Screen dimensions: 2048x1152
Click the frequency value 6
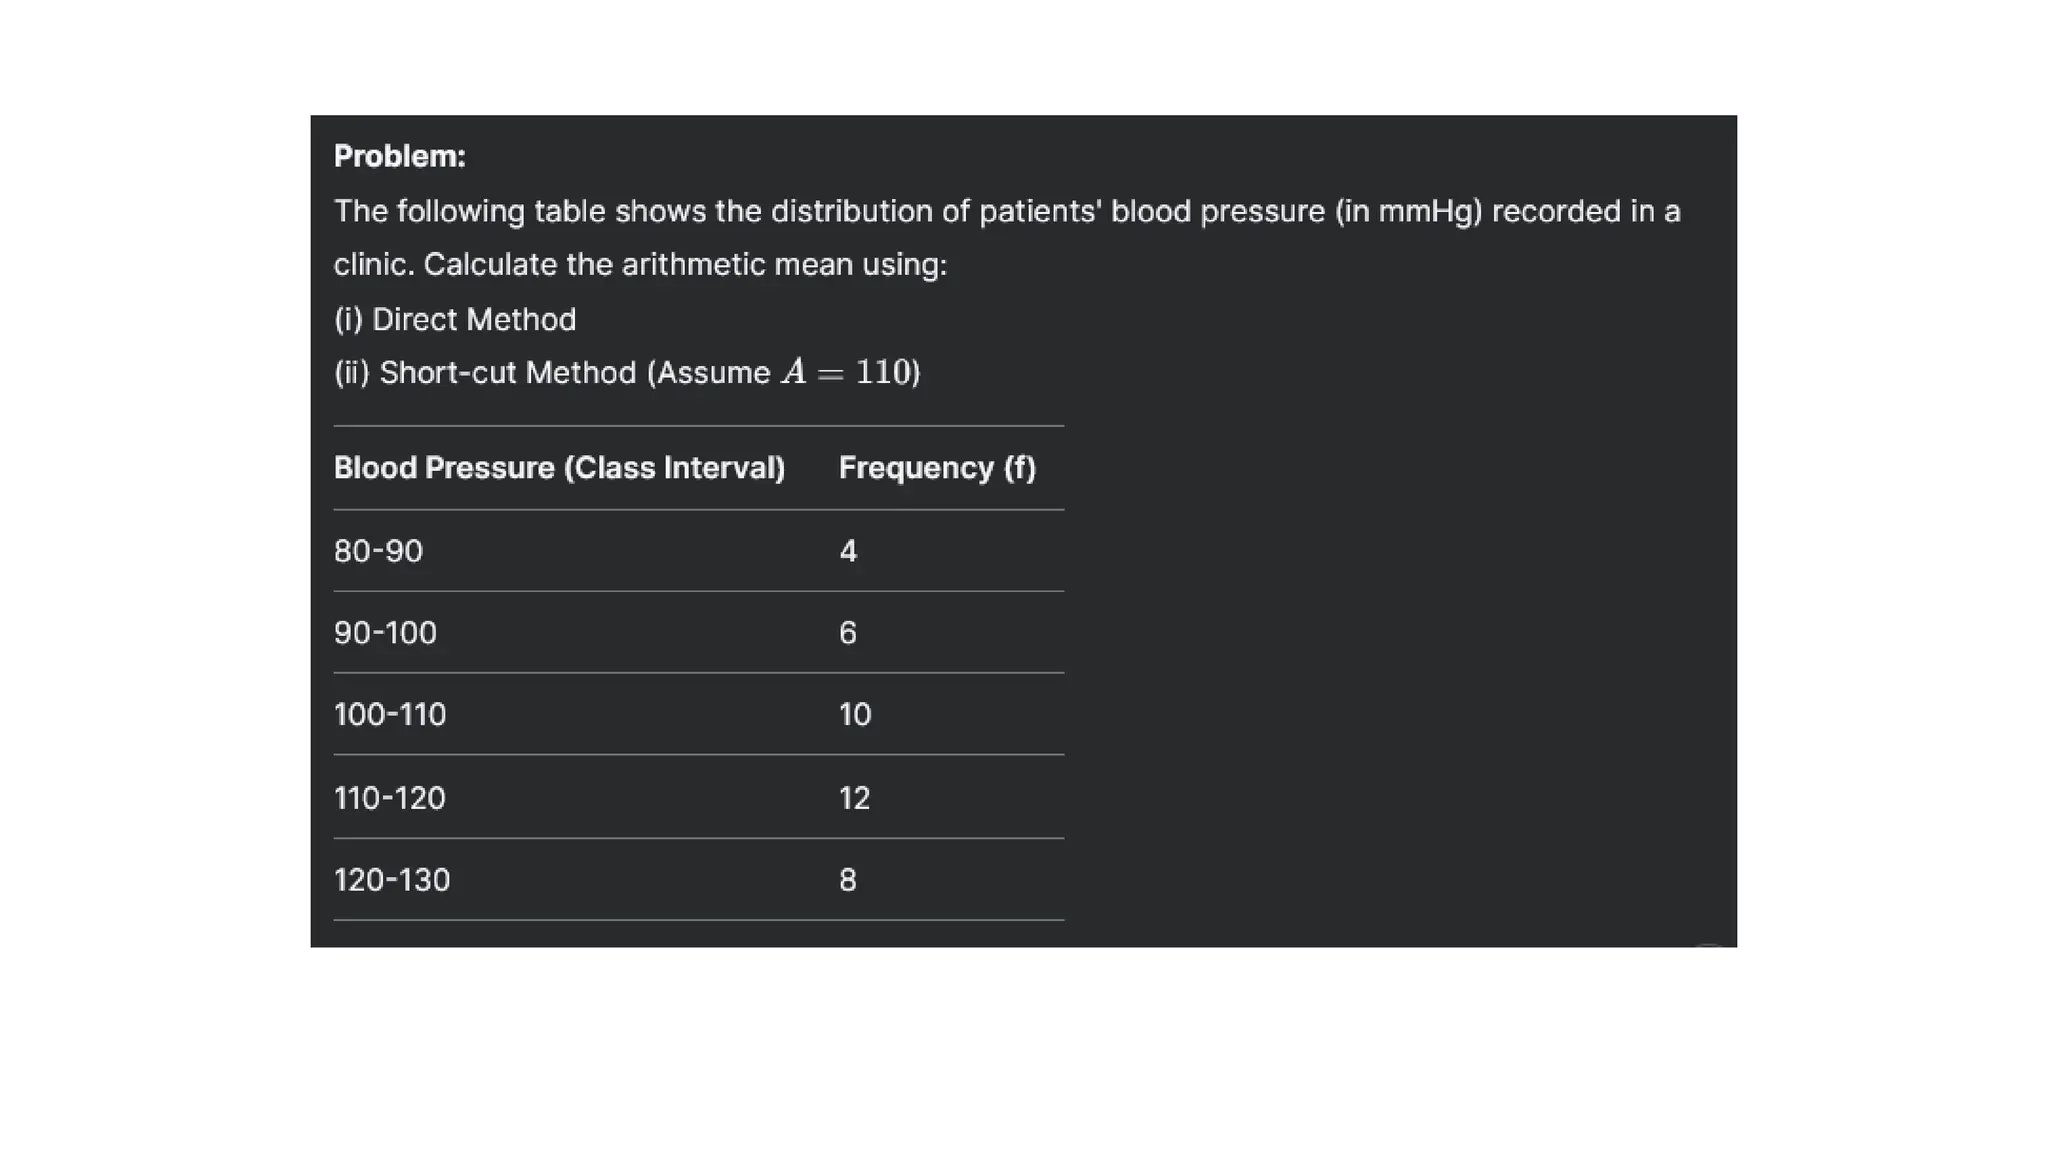point(848,633)
